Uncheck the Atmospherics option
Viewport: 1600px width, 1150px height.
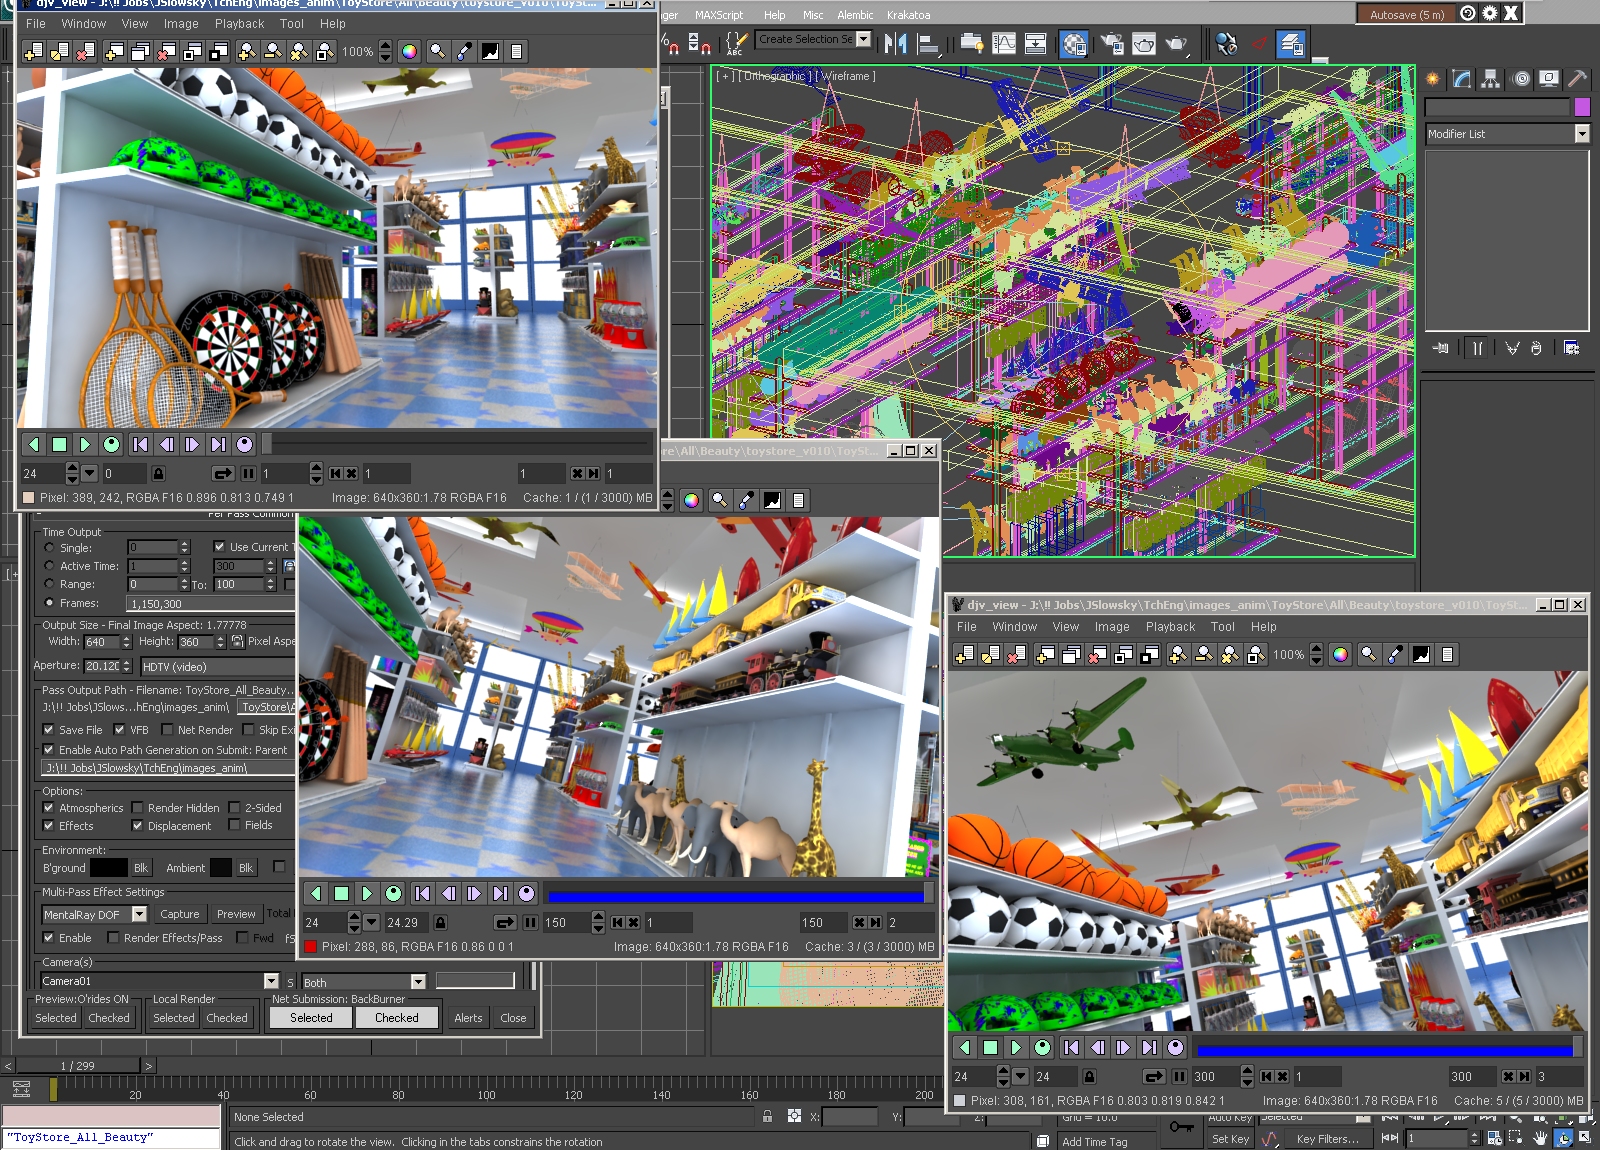pyautogui.click(x=48, y=808)
